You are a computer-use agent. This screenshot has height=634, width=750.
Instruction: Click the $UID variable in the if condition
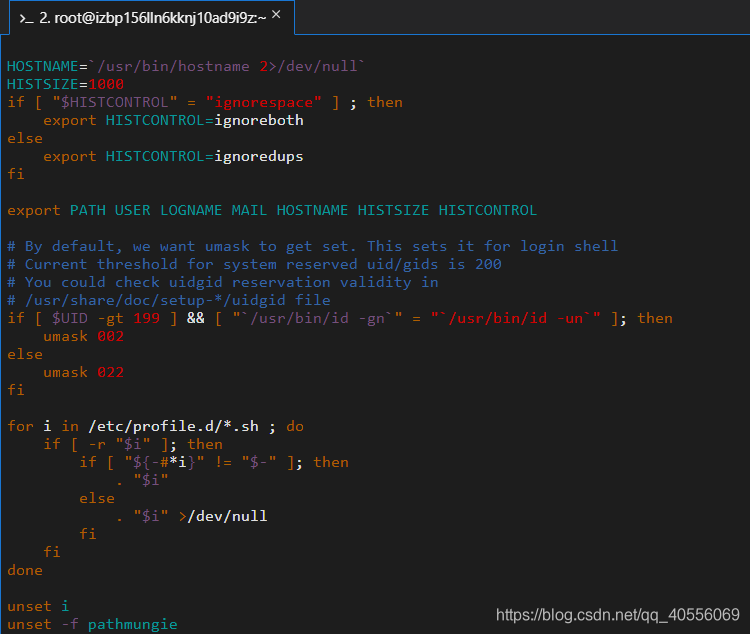click(x=70, y=318)
